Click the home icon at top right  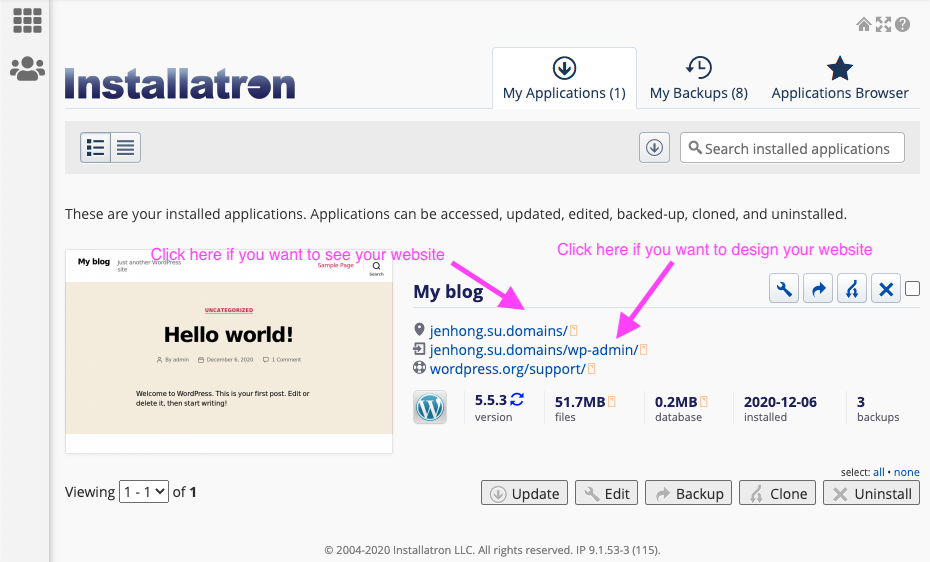864,24
